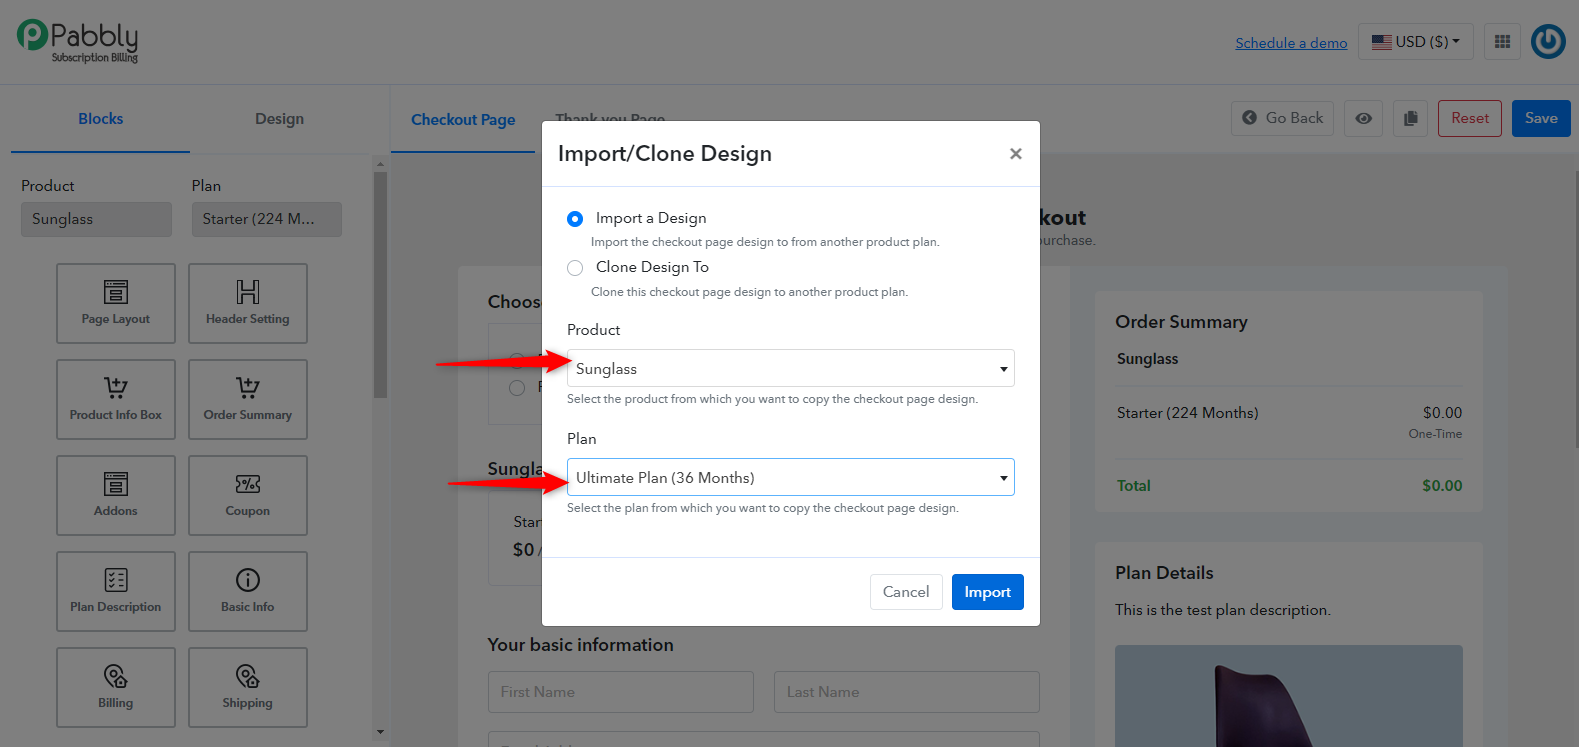The width and height of the screenshot is (1579, 747).
Task: Open the Plan Description block
Action: click(116, 591)
